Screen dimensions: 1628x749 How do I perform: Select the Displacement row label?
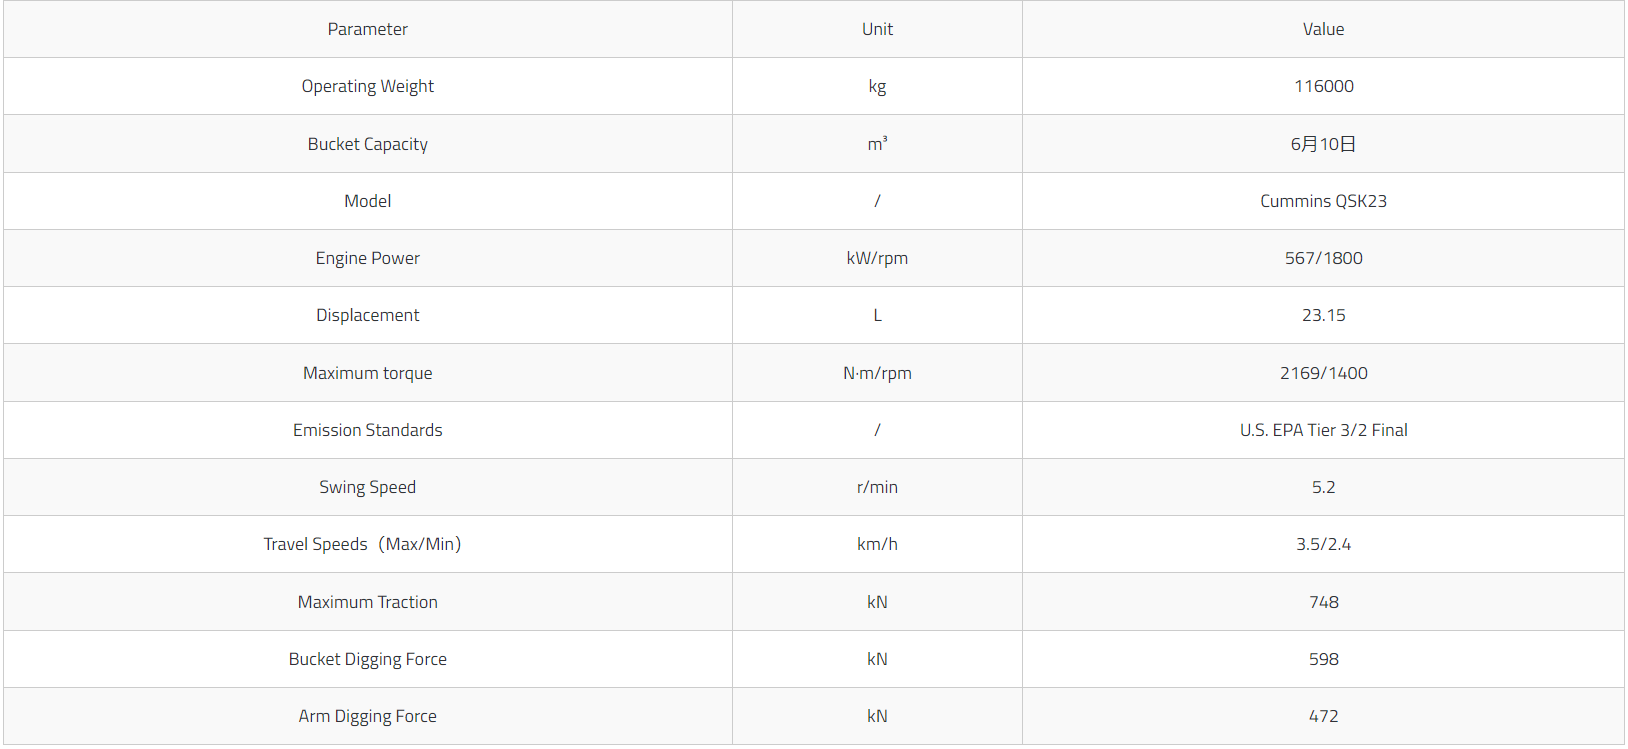pyautogui.click(x=367, y=315)
